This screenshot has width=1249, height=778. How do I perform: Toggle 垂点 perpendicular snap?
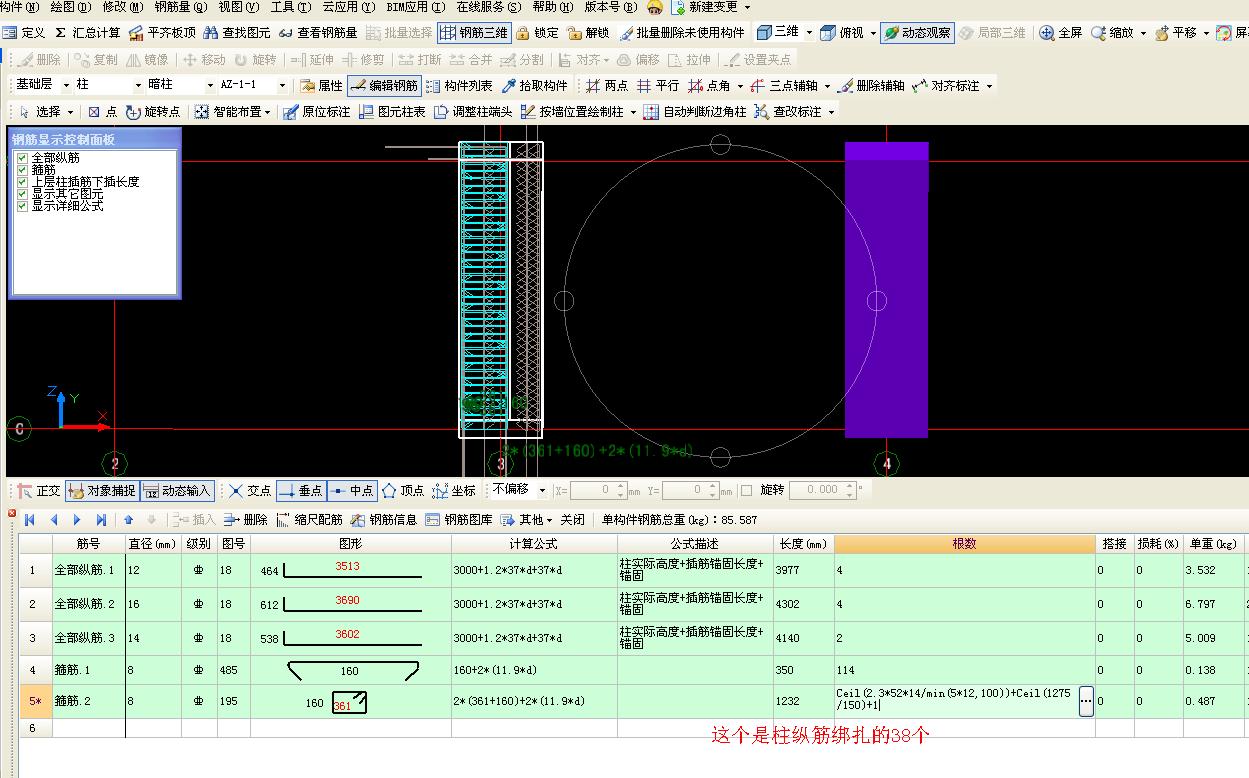tap(300, 491)
